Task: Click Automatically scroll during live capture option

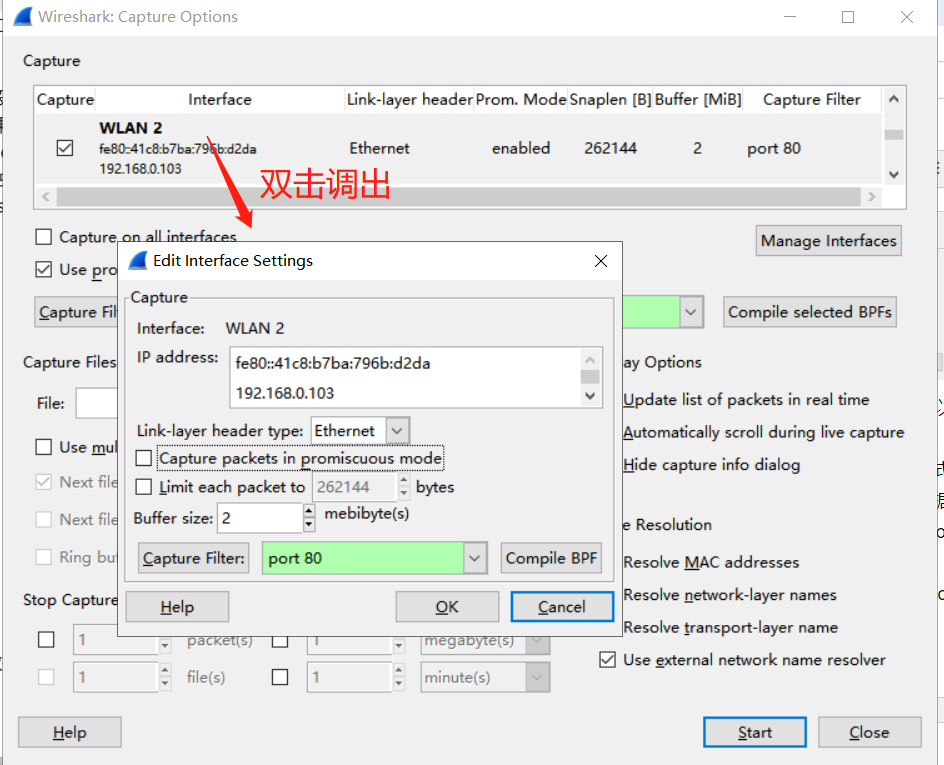Action: [763, 432]
